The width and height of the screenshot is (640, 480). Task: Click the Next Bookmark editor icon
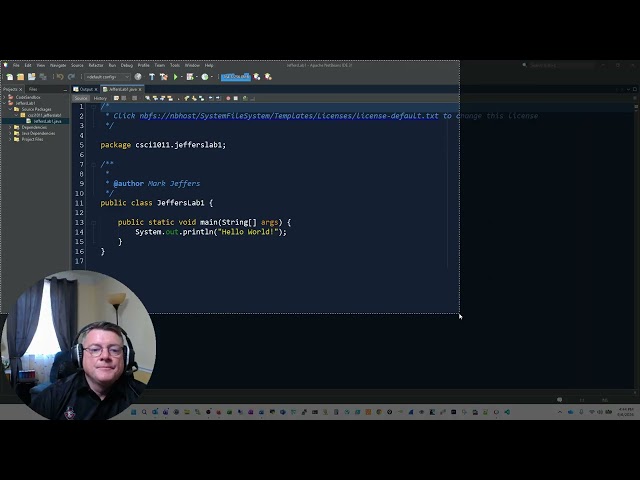coord(194,98)
